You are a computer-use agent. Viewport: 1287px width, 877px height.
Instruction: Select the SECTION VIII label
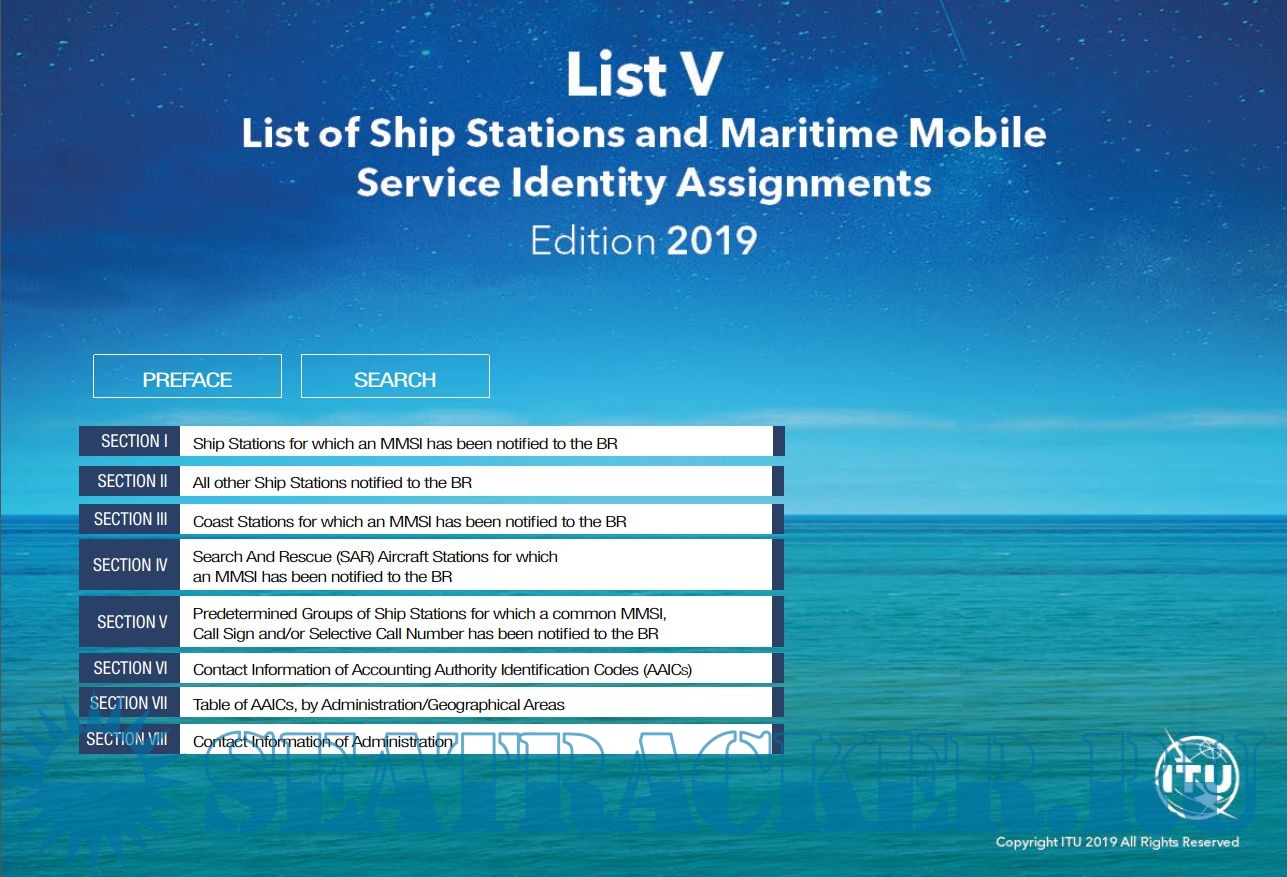[129, 738]
